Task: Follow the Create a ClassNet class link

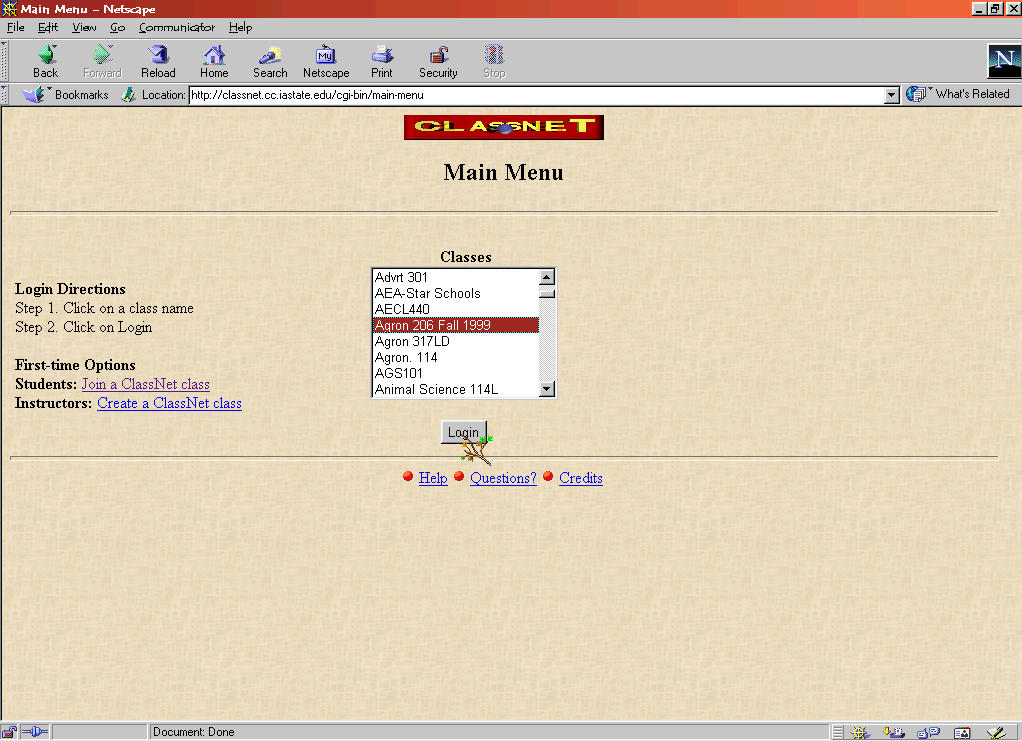Action: [169, 403]
